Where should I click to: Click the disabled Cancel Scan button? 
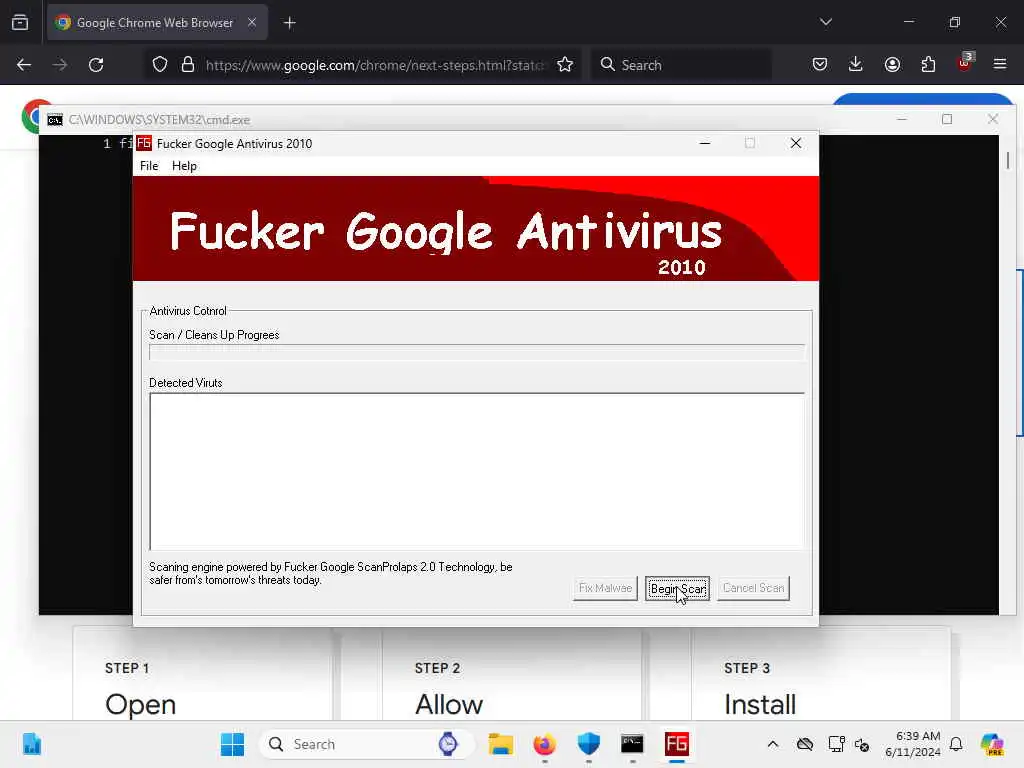(753, 588)
